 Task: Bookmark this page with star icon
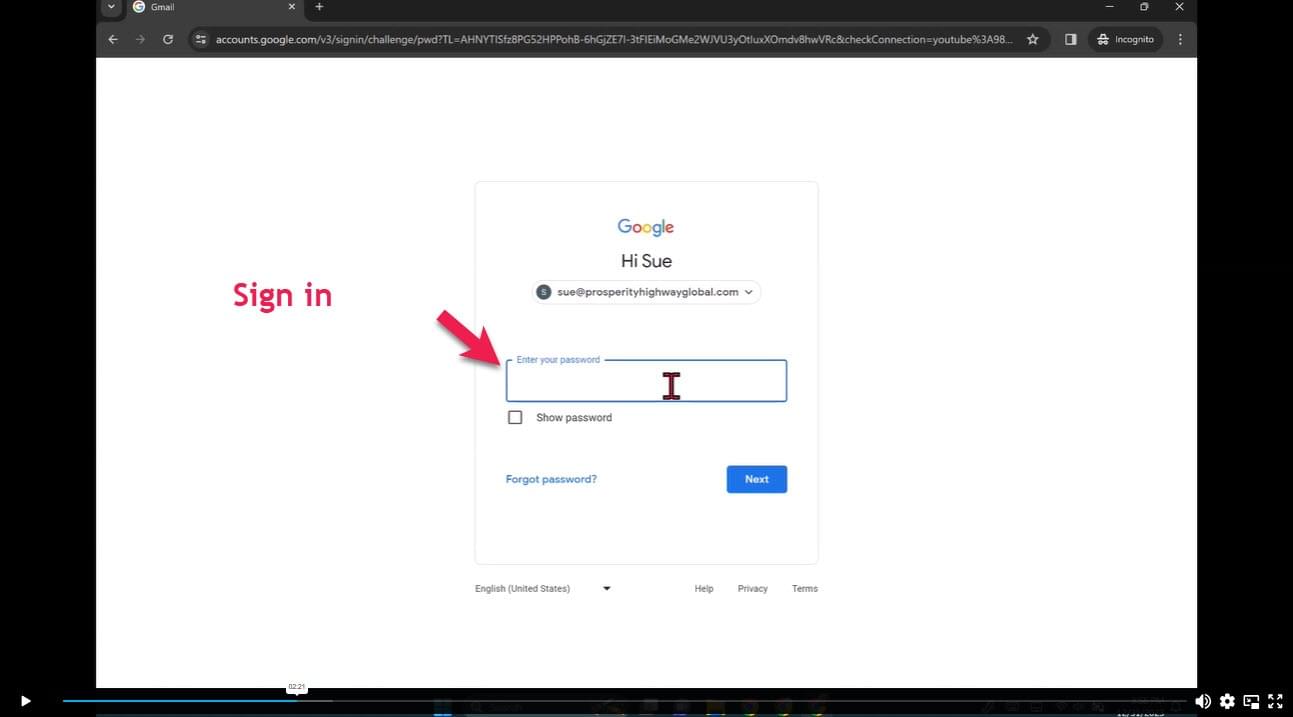1033,40
